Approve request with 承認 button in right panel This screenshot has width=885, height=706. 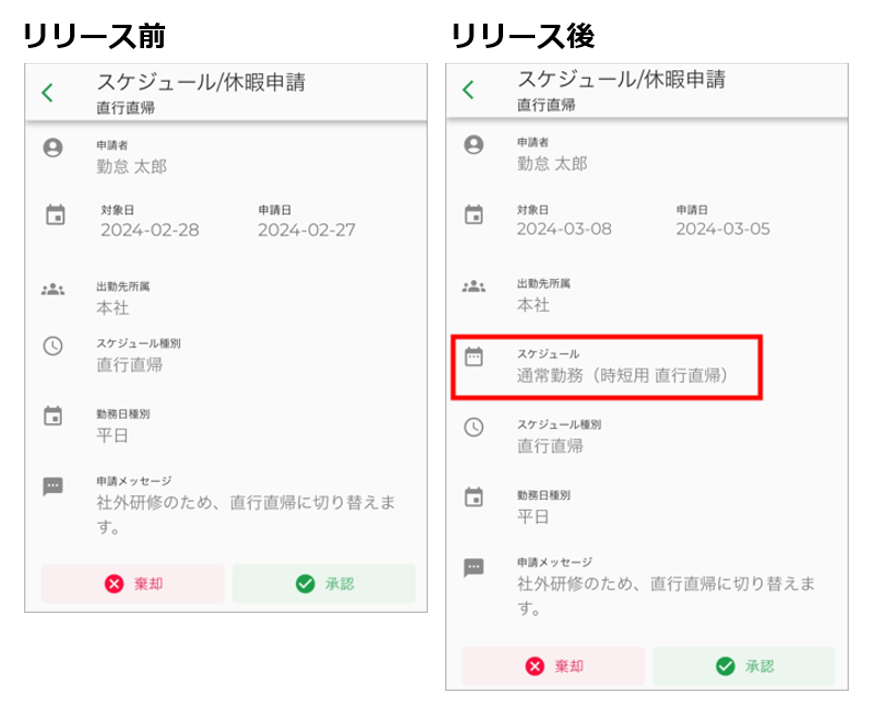tap(744, 666)
